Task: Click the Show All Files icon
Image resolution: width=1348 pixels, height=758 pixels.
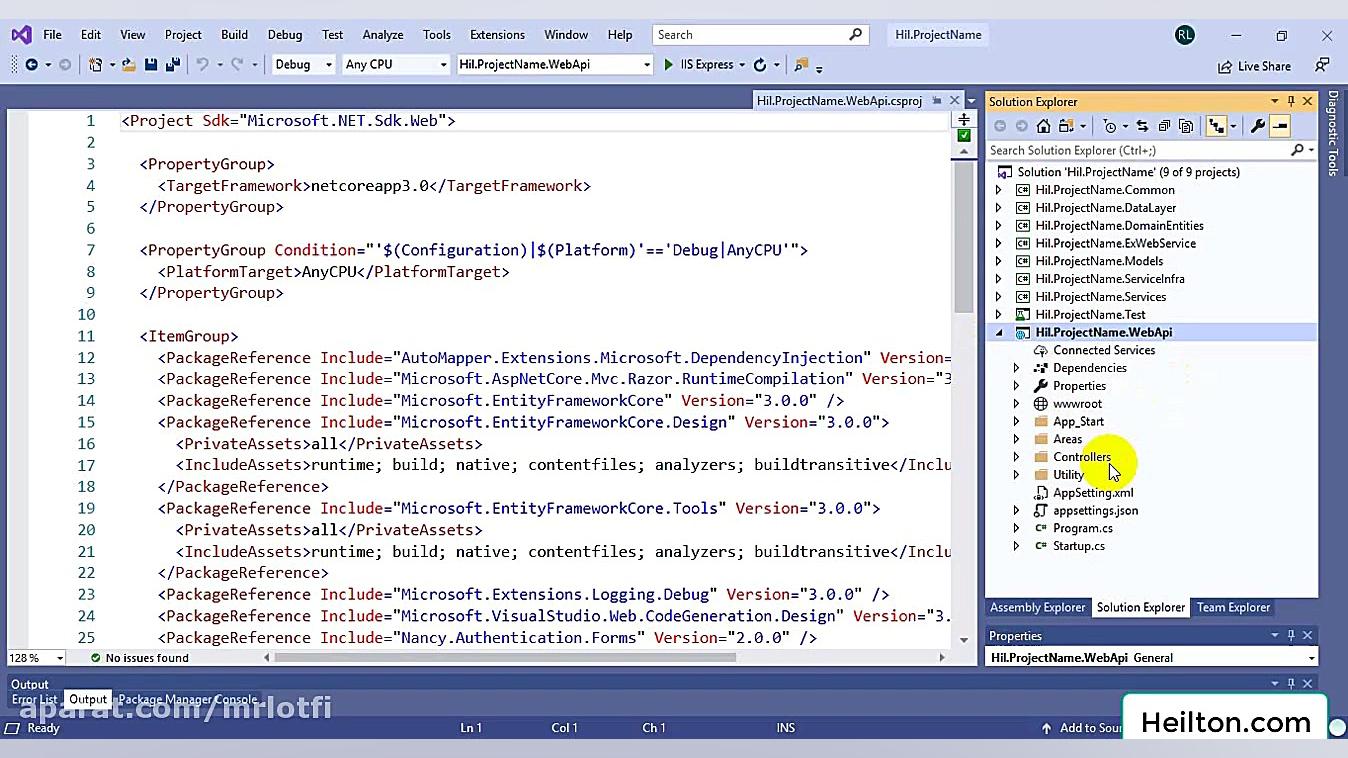Action: pos(1186,126)
